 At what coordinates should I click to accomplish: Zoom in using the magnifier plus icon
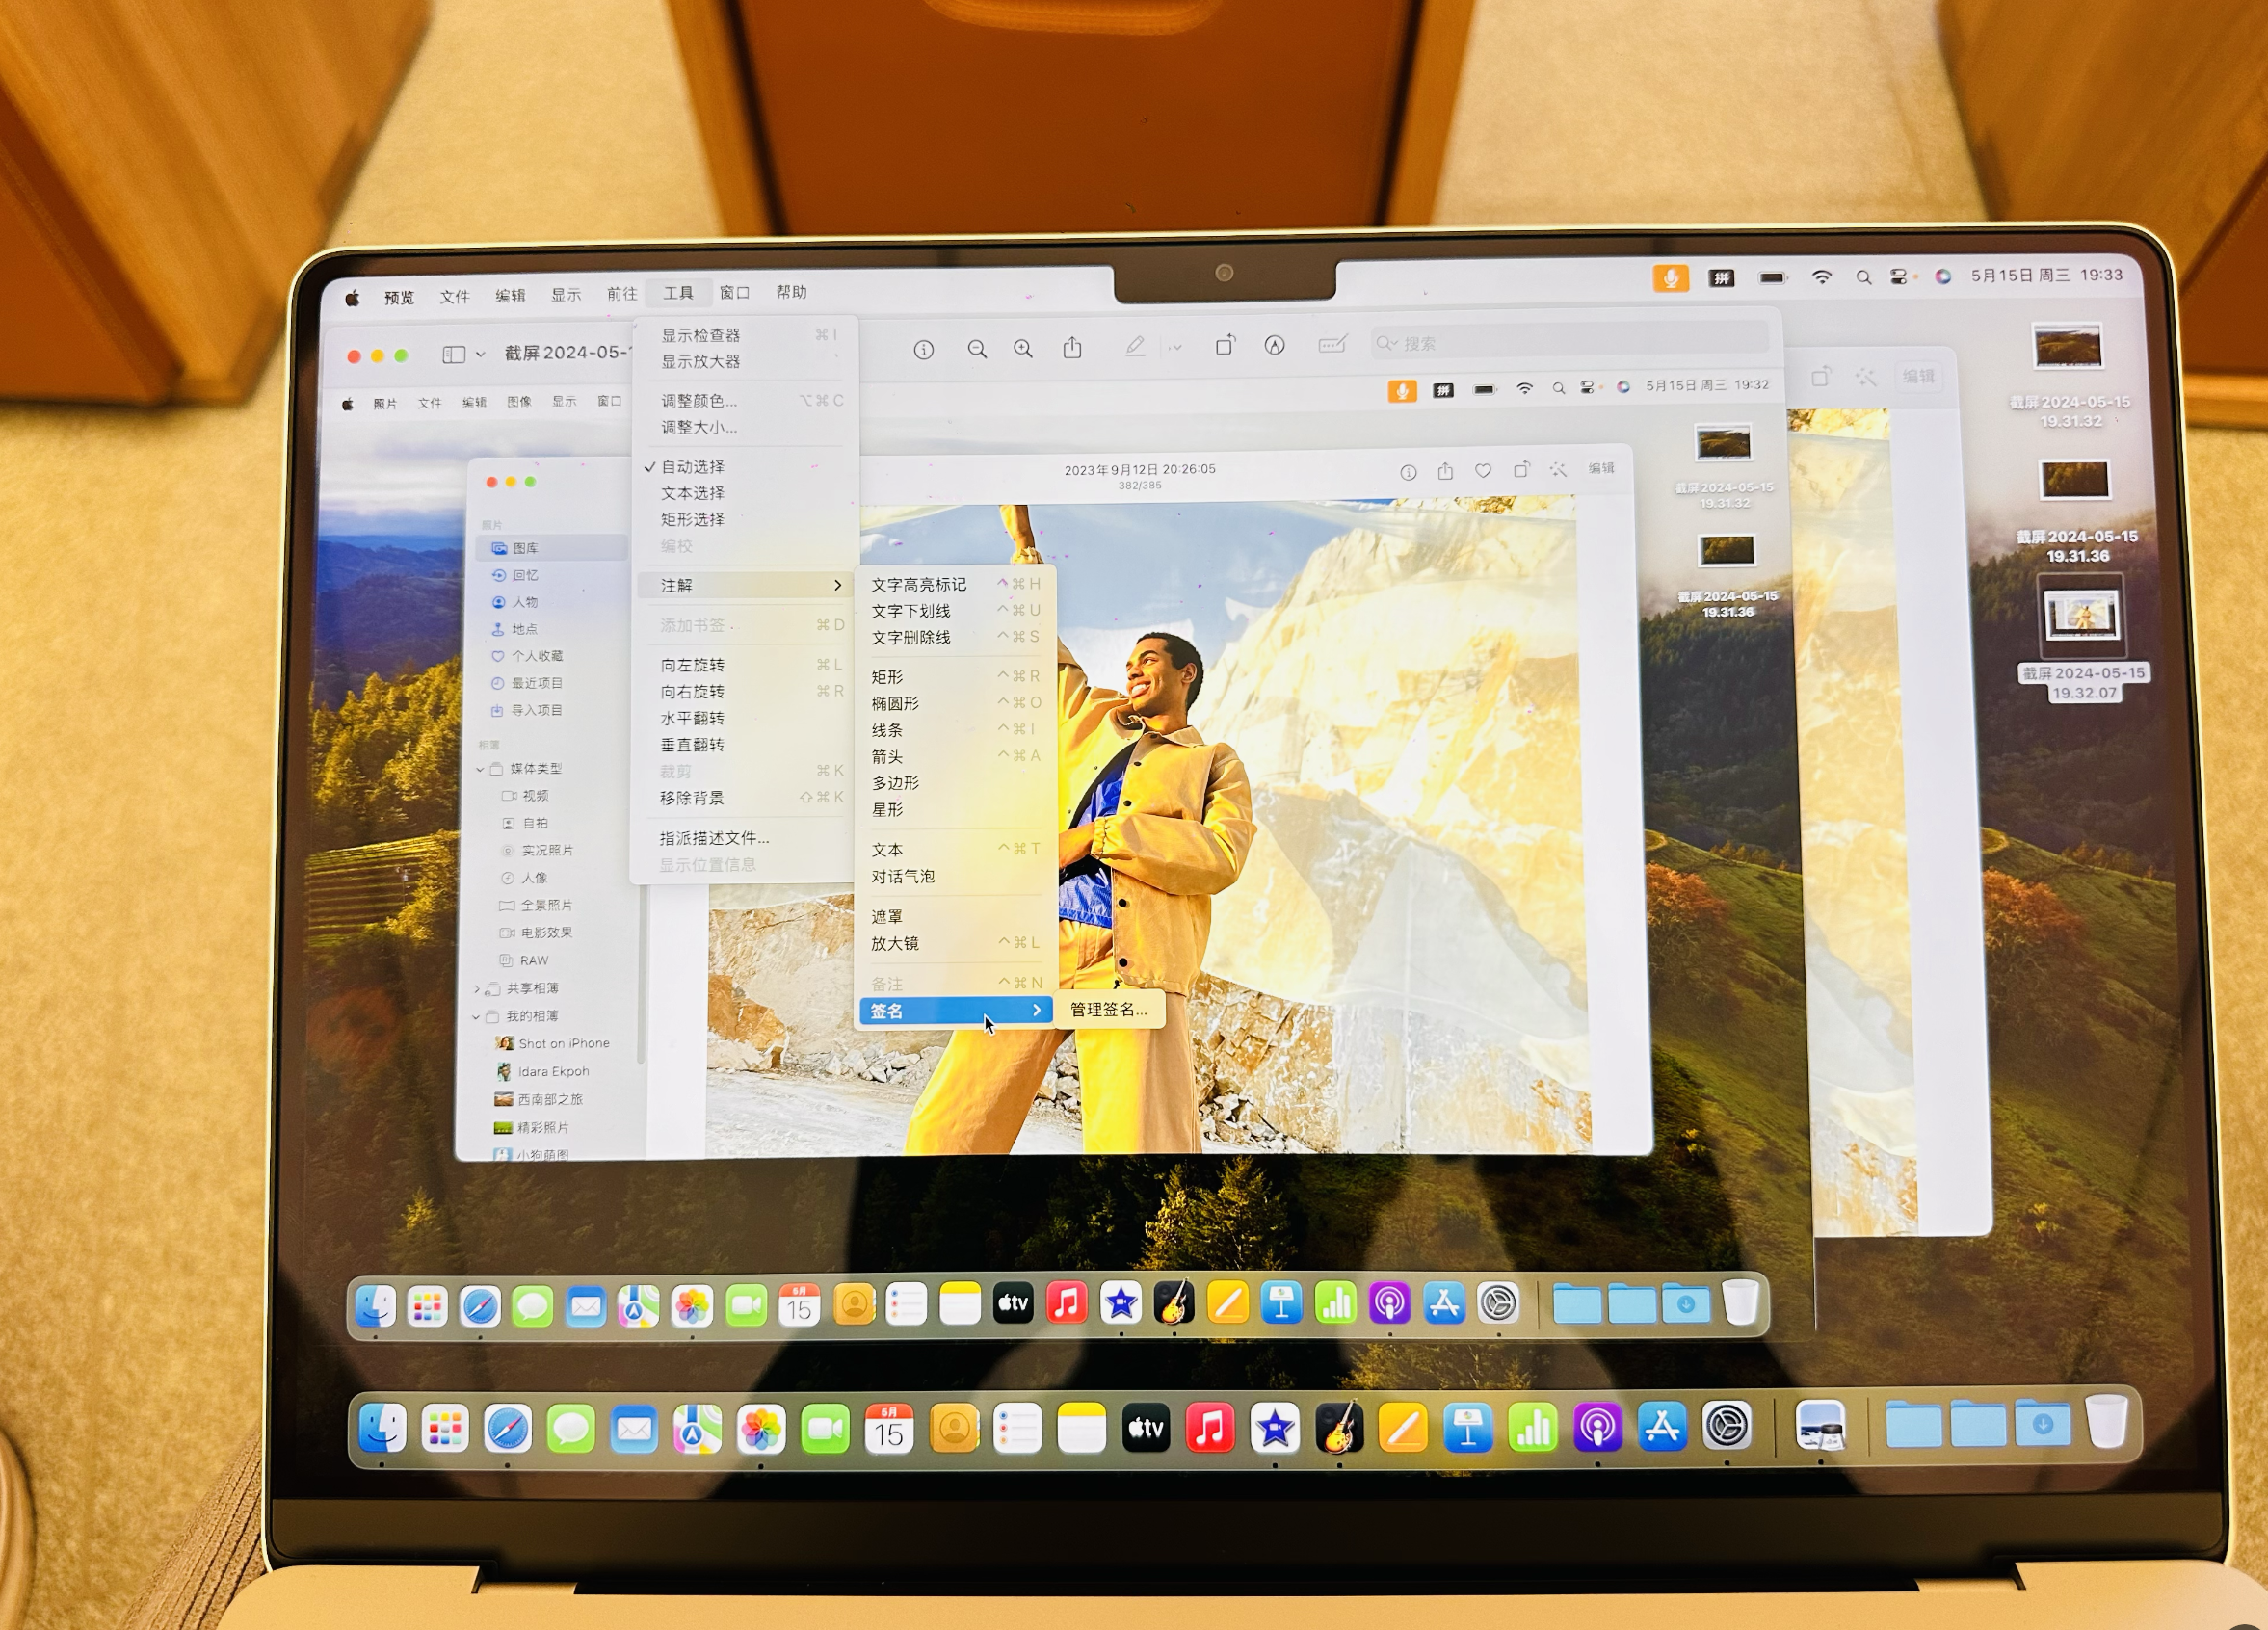[x=1023, y=348]
